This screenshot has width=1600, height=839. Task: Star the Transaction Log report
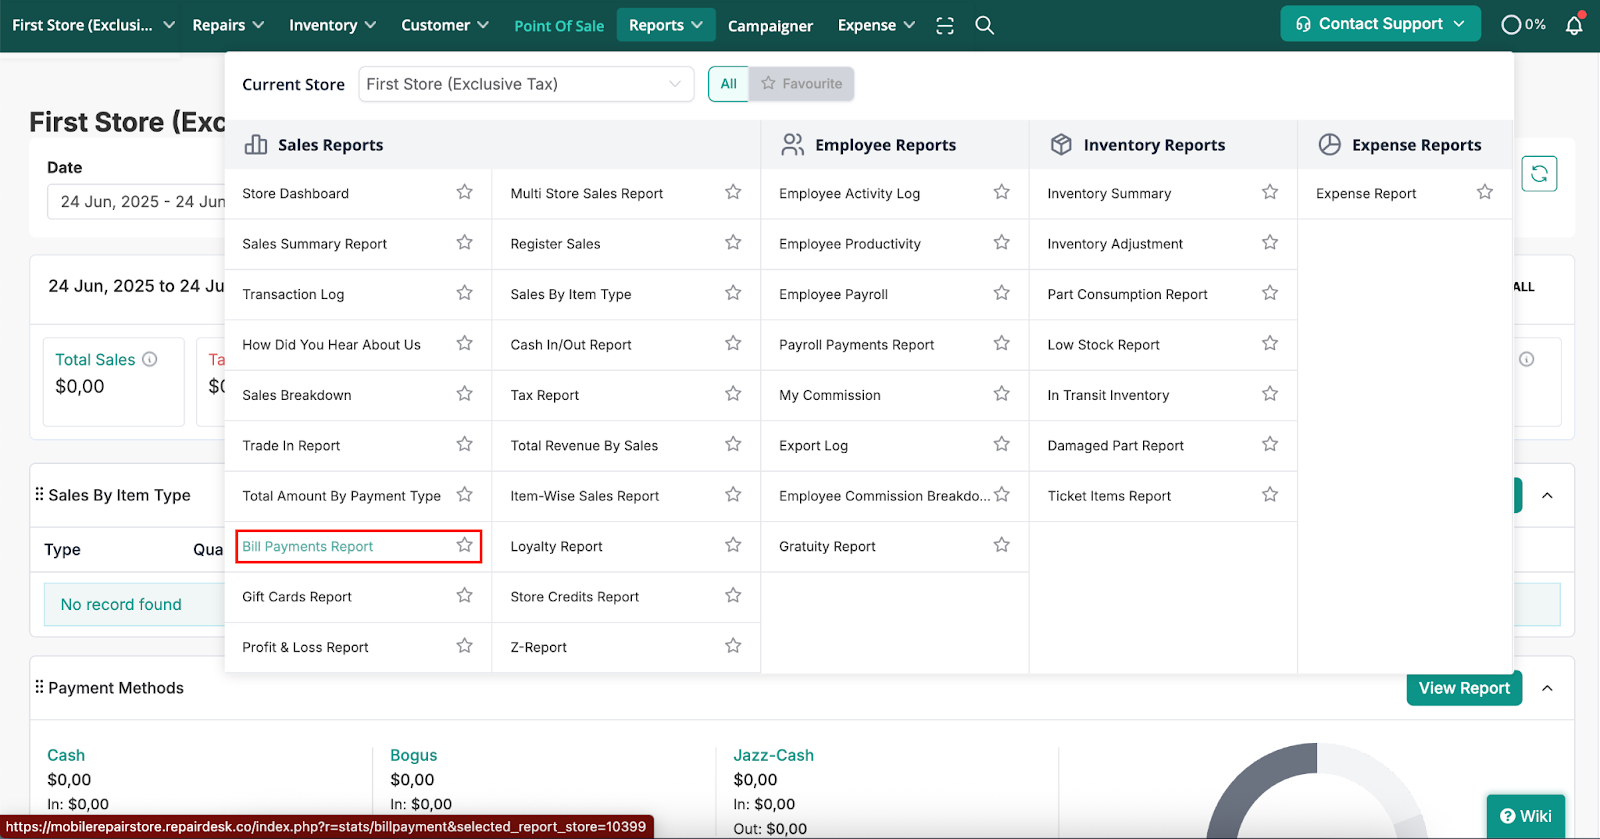pyautogui.click(x=465, y=293)
